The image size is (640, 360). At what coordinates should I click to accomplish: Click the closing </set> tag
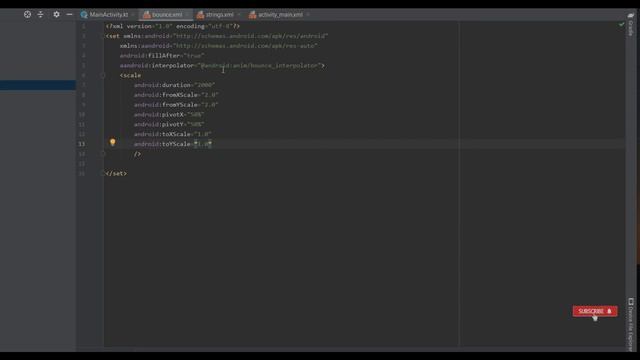pos(116,173)
